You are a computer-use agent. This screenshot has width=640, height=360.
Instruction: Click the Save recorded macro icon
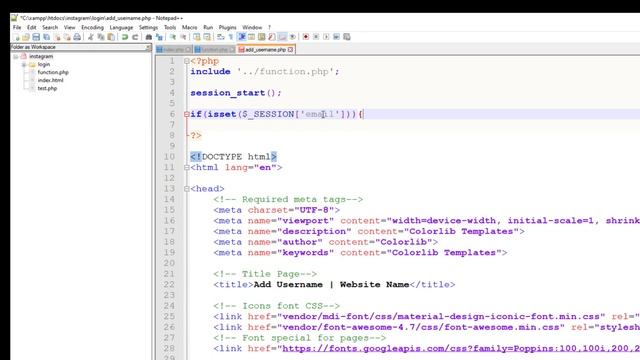click(347, 37)
